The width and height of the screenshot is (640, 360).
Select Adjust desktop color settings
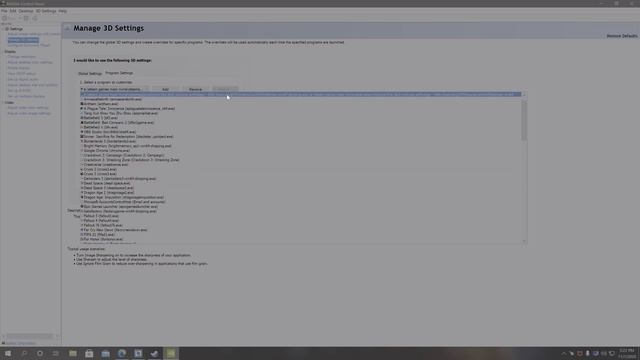30,62
